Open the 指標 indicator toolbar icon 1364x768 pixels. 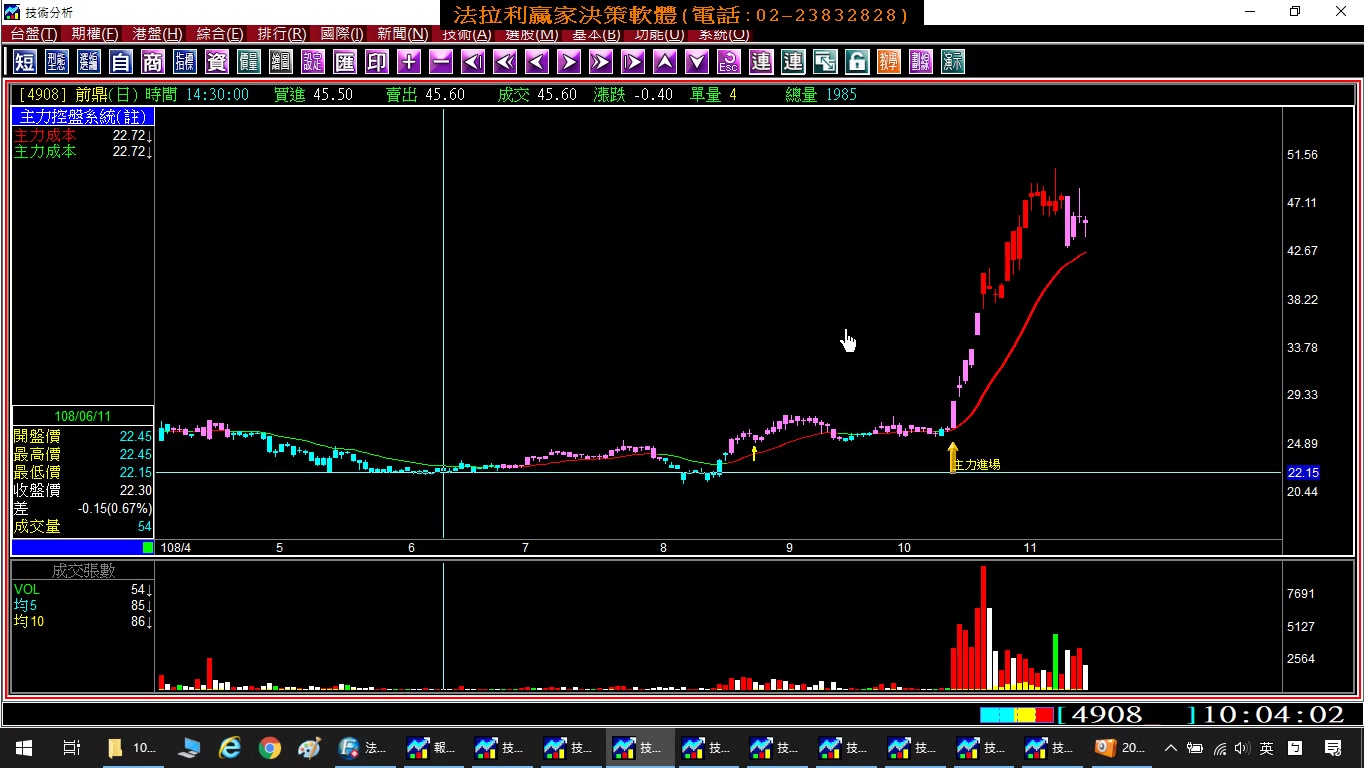(185, 62)
